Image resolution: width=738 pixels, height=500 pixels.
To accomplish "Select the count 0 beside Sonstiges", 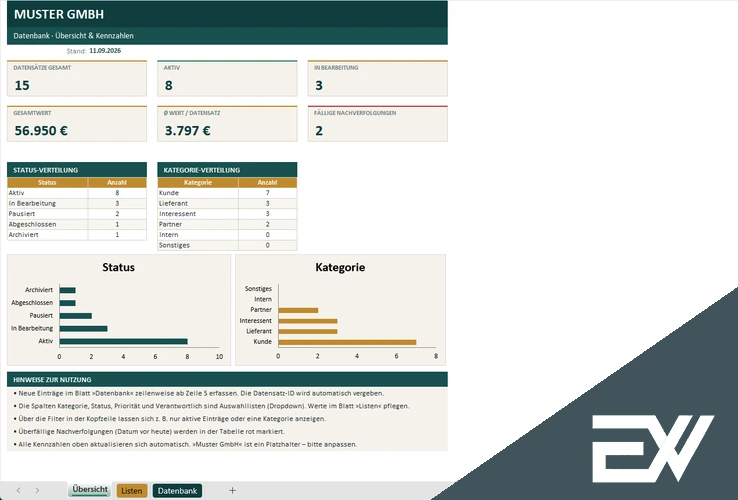I will pos(267,245).
